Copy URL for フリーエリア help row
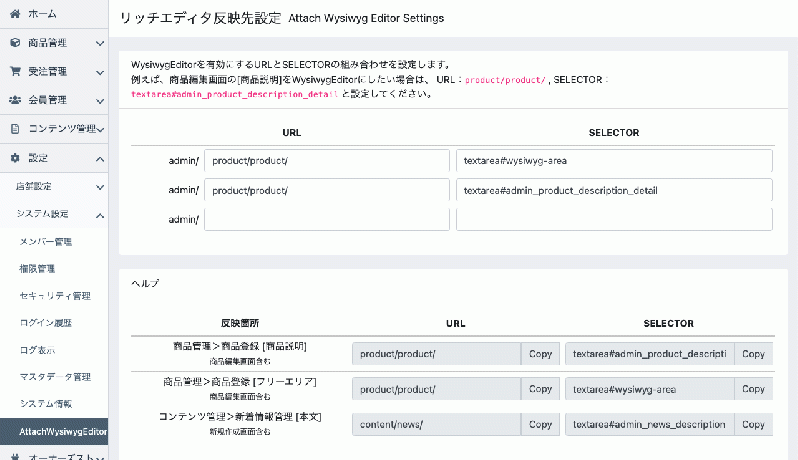This screenshot has height=460, width=798. pyautogui.click(x=540, y=389)
